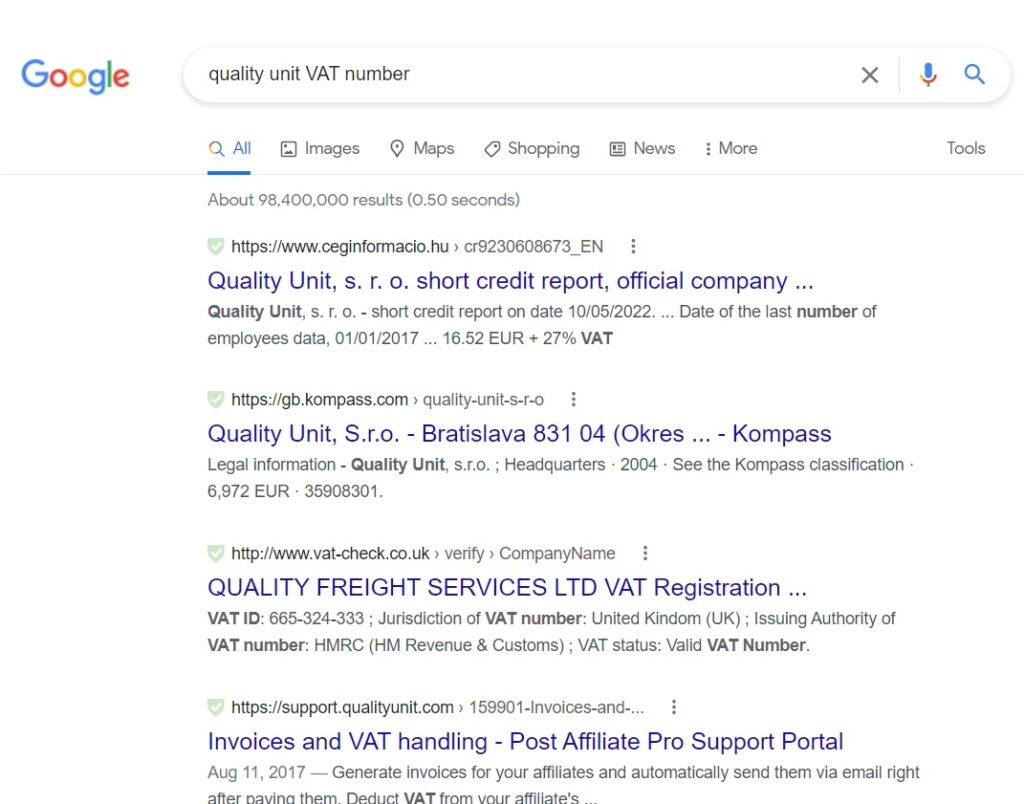Open Shopping search via the tag icon
1024x804 pixels.
pyautogui.click(x=491, y=147)
